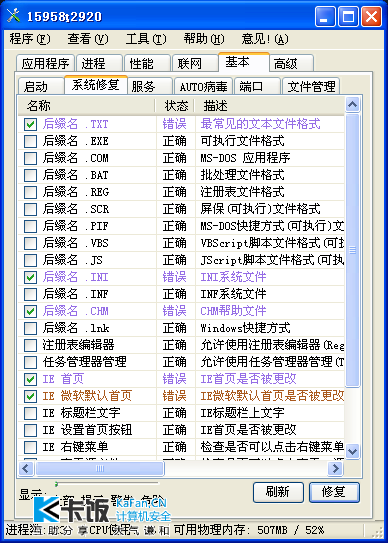Click the MS-DOS 应用程序 description

(x=245, y=158)
